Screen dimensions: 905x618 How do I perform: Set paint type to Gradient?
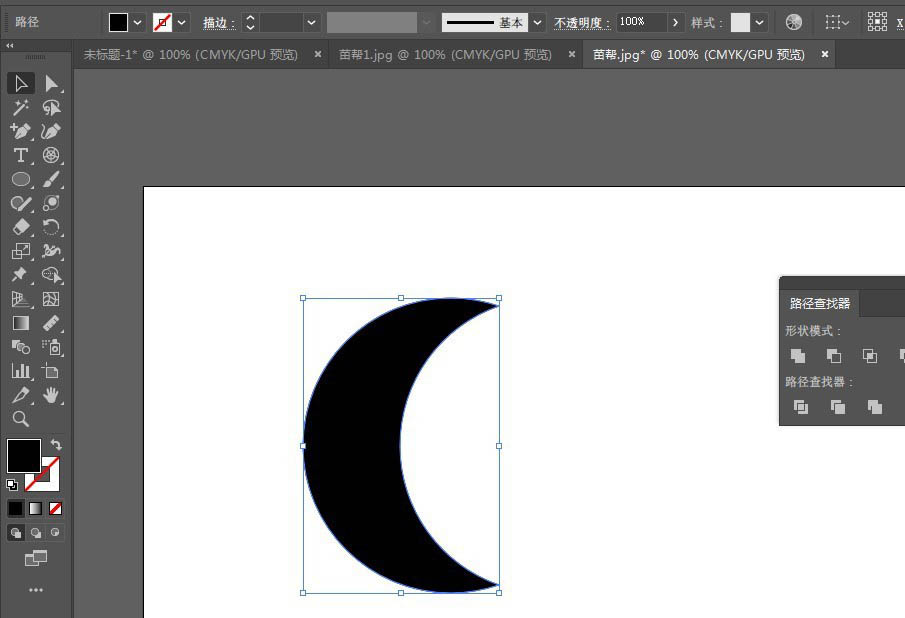36,508
